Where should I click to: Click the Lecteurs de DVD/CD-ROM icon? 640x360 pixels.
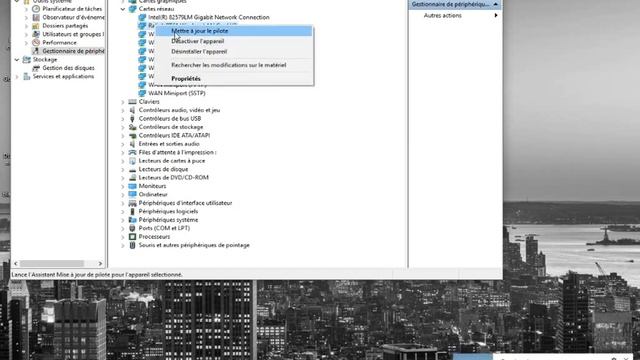click(x=132, y=178)
